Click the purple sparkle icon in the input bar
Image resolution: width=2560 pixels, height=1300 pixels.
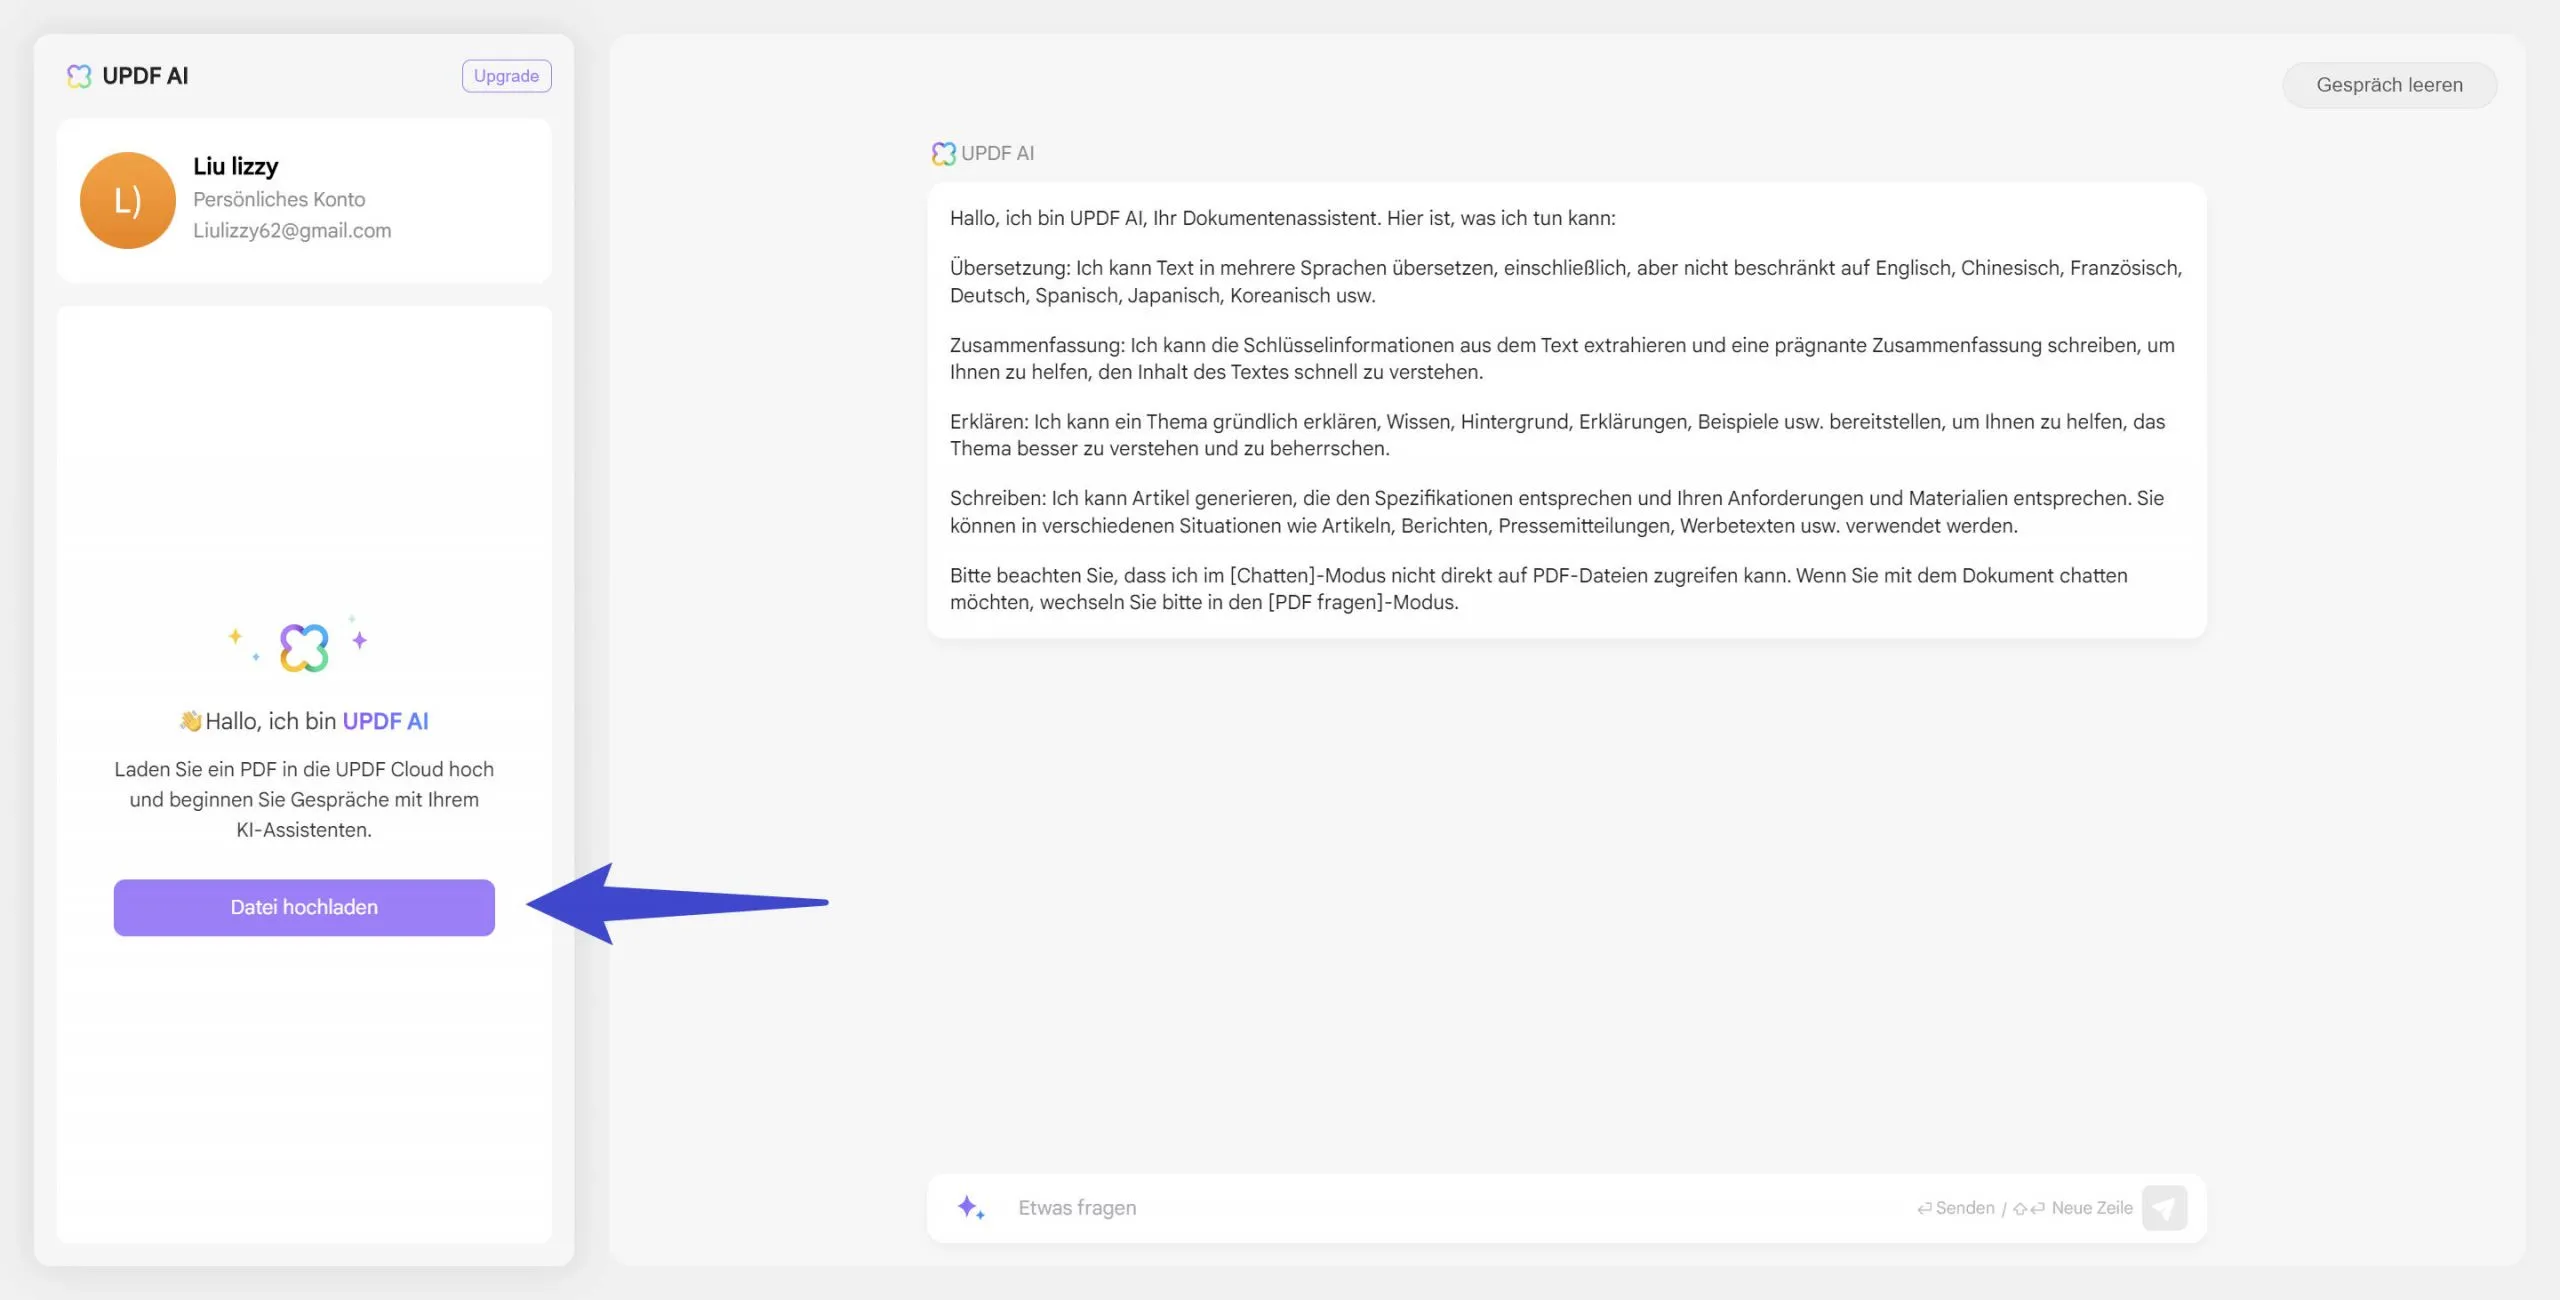(968, 1207)
